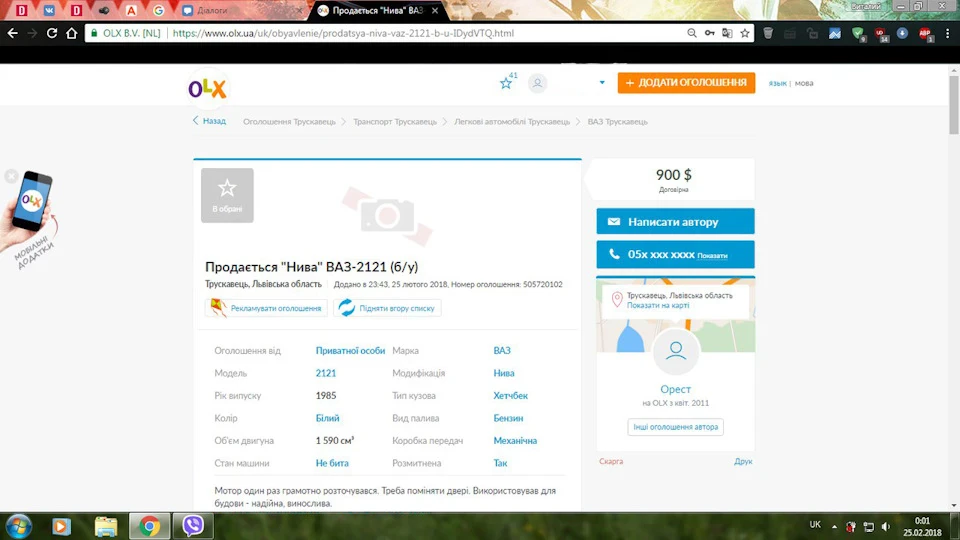This screenshot has width=960, height=540.
Task: Expand the account dropdown arrow in header
Action: point(602,83)
